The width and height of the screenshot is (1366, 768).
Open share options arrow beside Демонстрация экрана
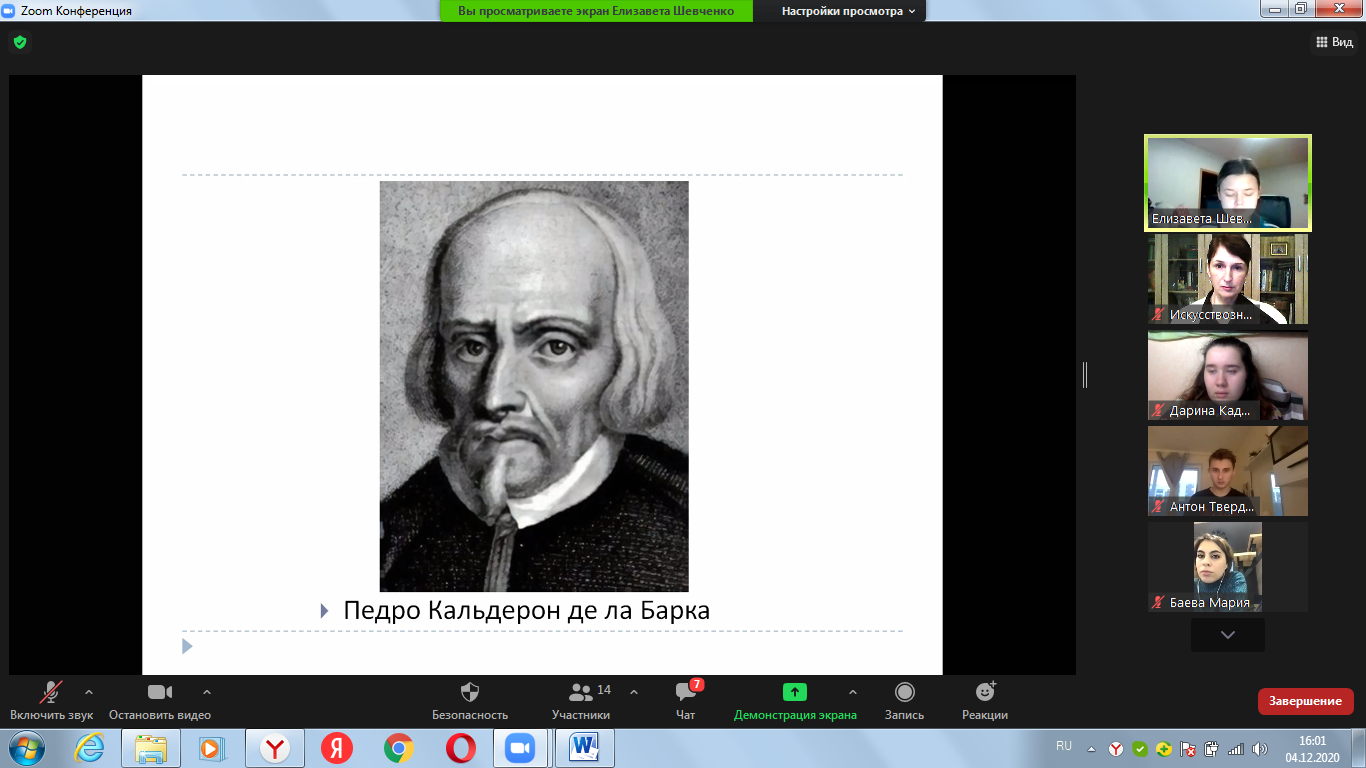pyautogui.click(x=853, y=692)
